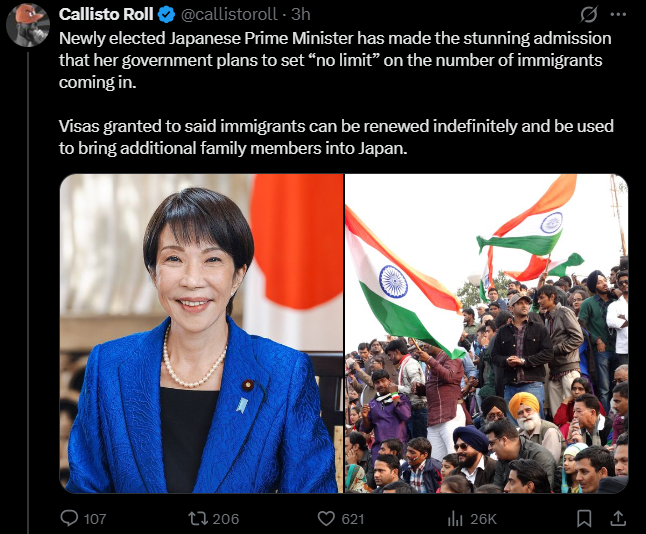Open the @callistoroll handle link
This screenshot has height=534, width=646.
pos(229,14)
